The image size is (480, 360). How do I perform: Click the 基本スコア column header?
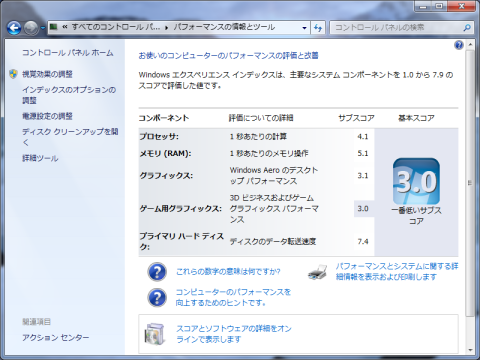pos(416,118)
